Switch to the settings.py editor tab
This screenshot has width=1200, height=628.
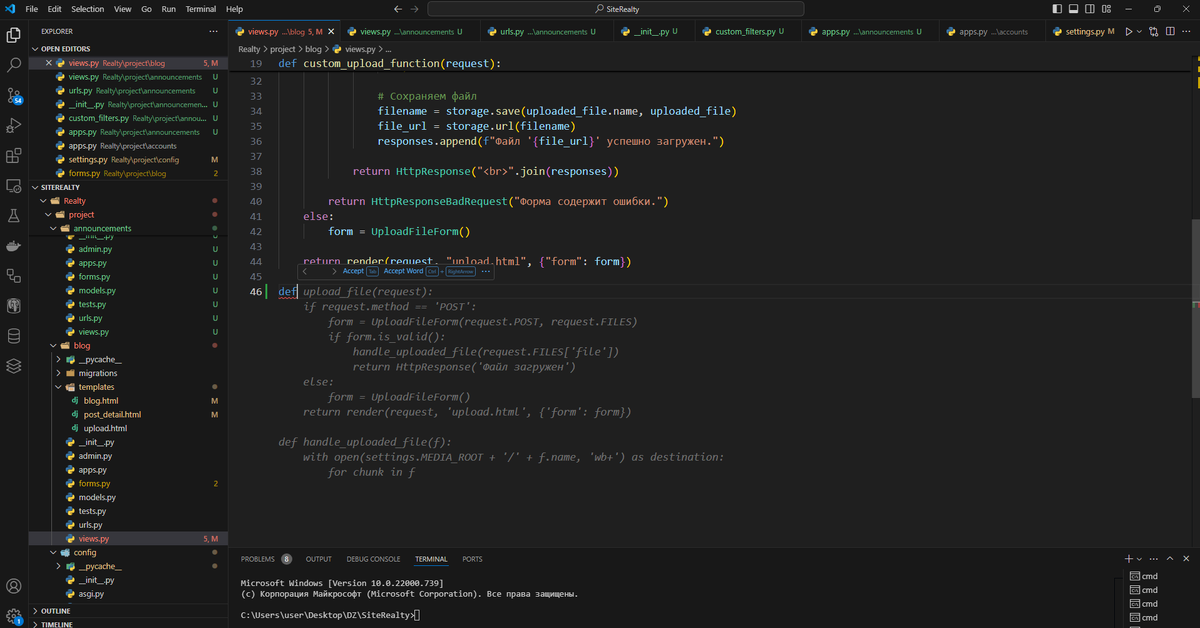[x=1083, y=32]
